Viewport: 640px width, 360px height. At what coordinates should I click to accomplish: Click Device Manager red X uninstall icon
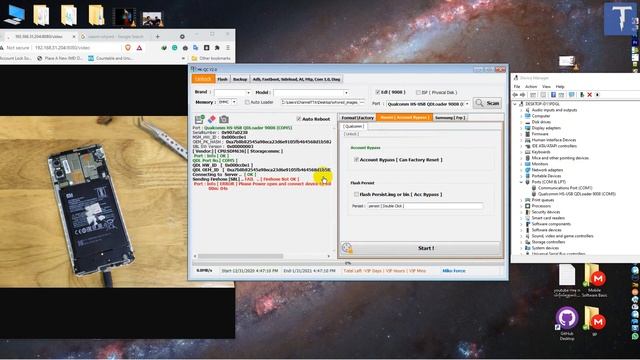[589, 95]
